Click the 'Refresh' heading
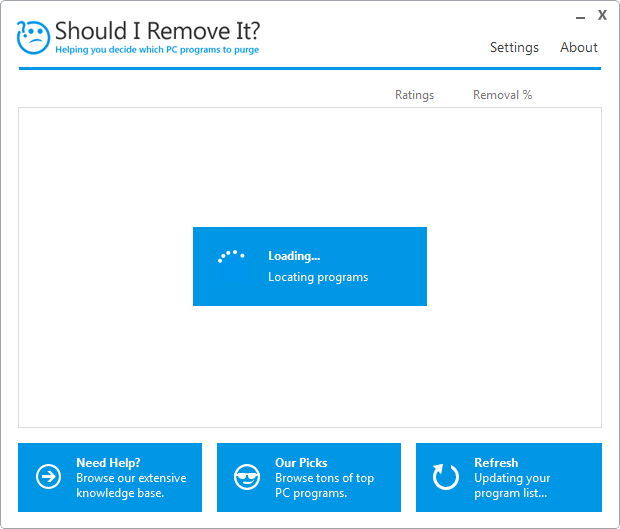620x529 pixels. (496, 463)
